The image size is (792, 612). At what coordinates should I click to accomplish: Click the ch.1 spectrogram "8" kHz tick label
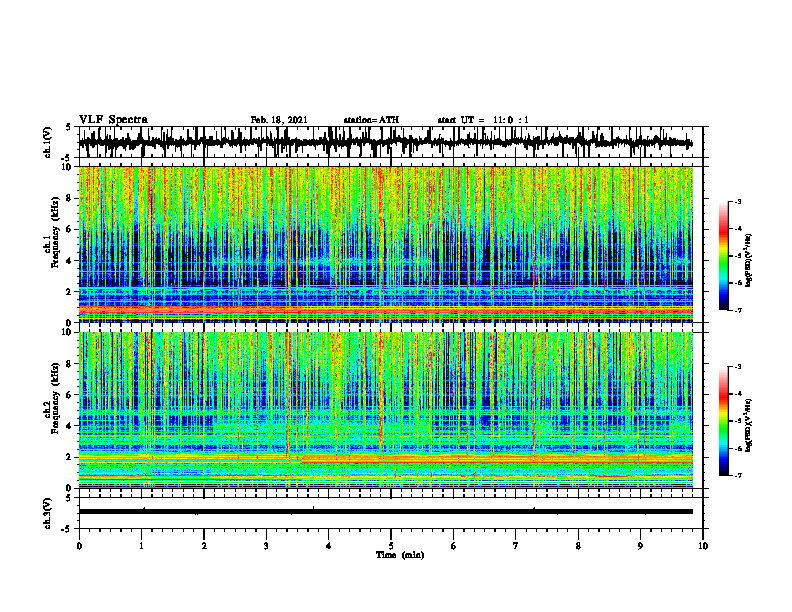click(x=70, y=198)
